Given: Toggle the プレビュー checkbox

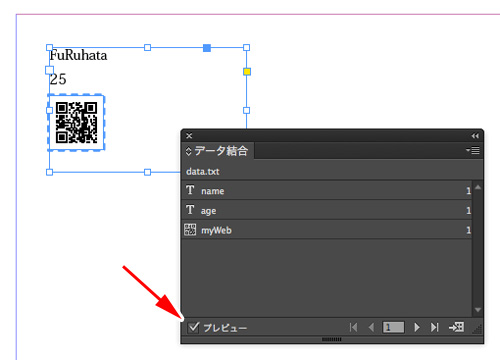Looking at the screenshot, I should point(193,328).
